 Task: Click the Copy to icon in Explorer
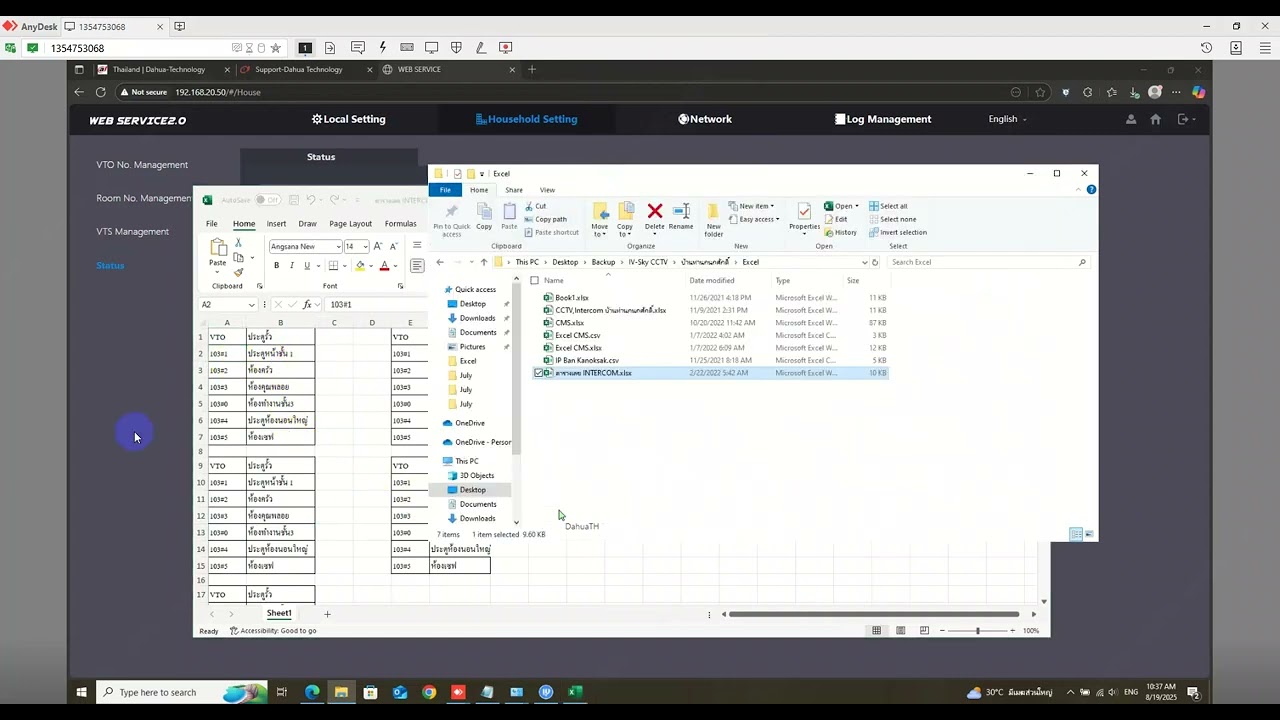click(x=626, y=211)
